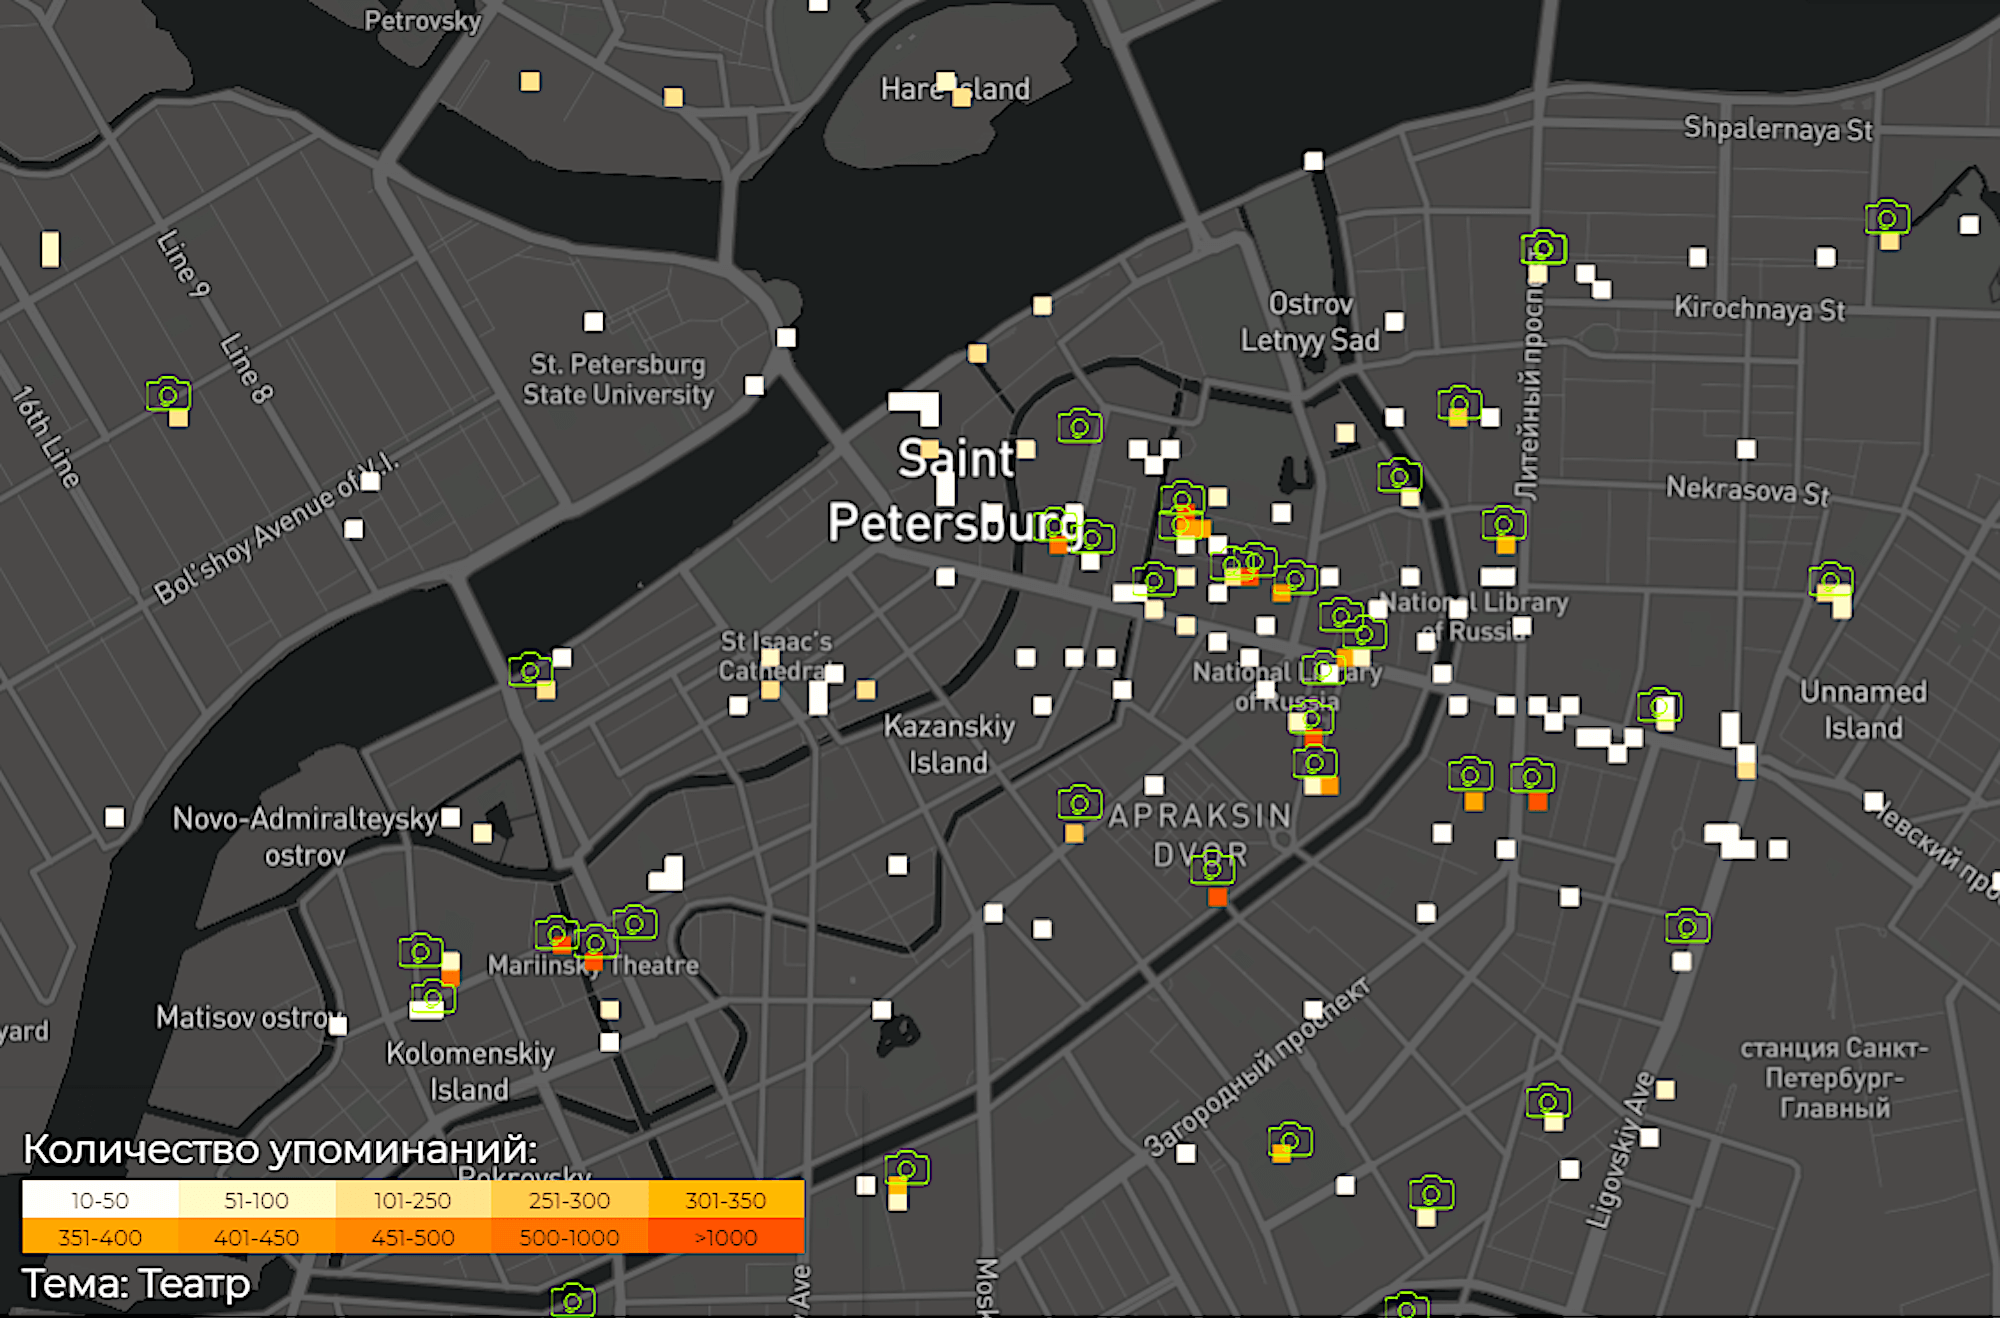Viewport: 2000px width, 1320px height.
Task: Click the 'Petrovsky' map label
Action: point(422,20)
